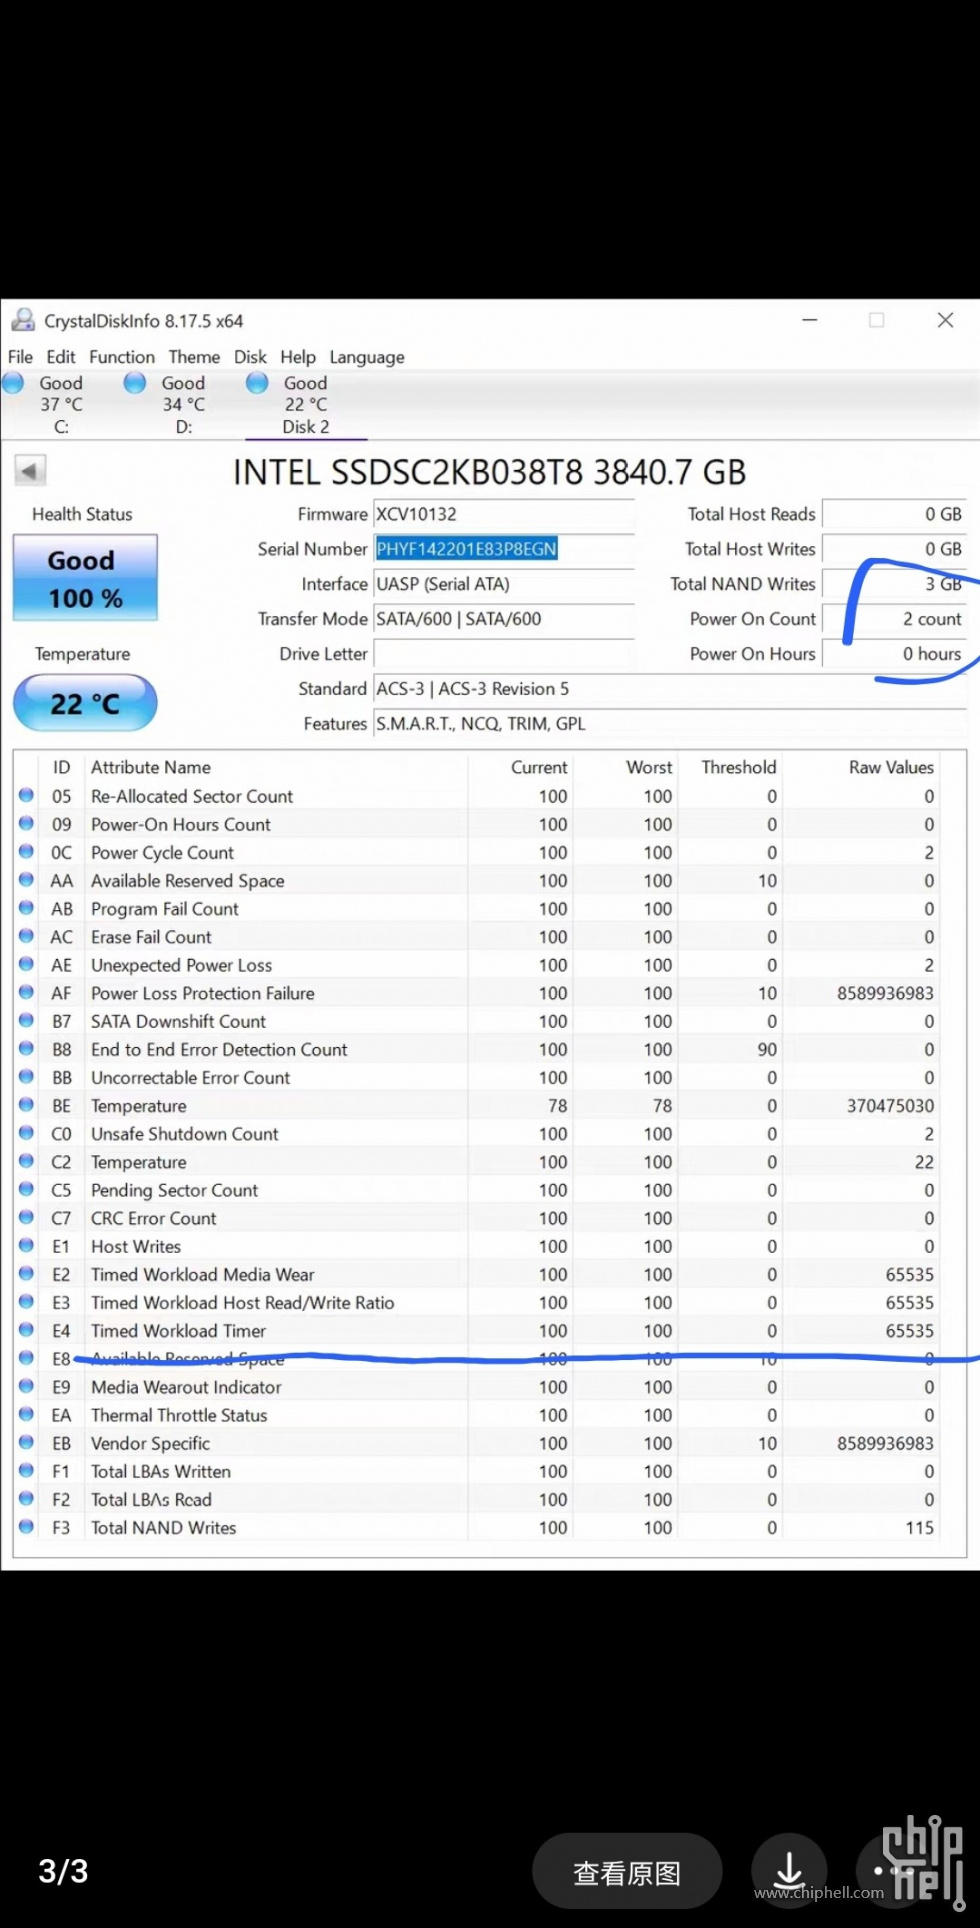Select the D: drive status icon
This screenshot has width=980, height=1928.
[135, 383]
